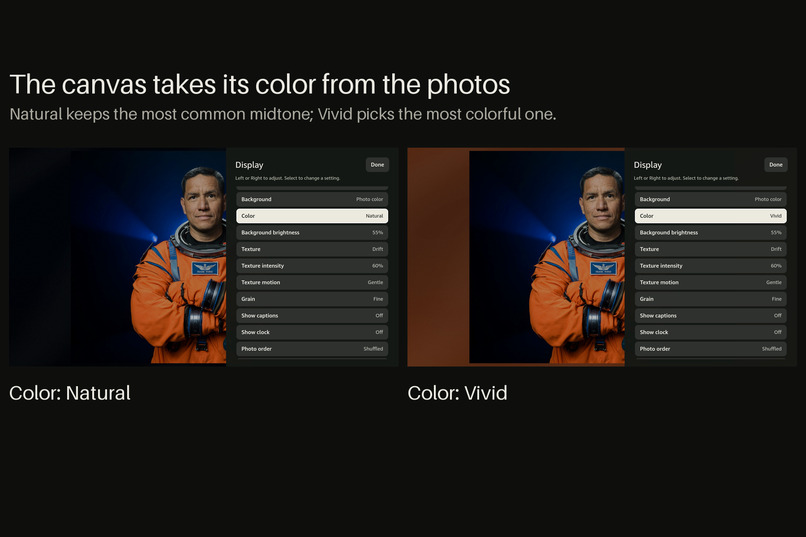The height and width of the screenshot is (537, 806).
Task: Click the subtitle starting "Natural keeps the most common midtone"
Action: pos(283,114)
